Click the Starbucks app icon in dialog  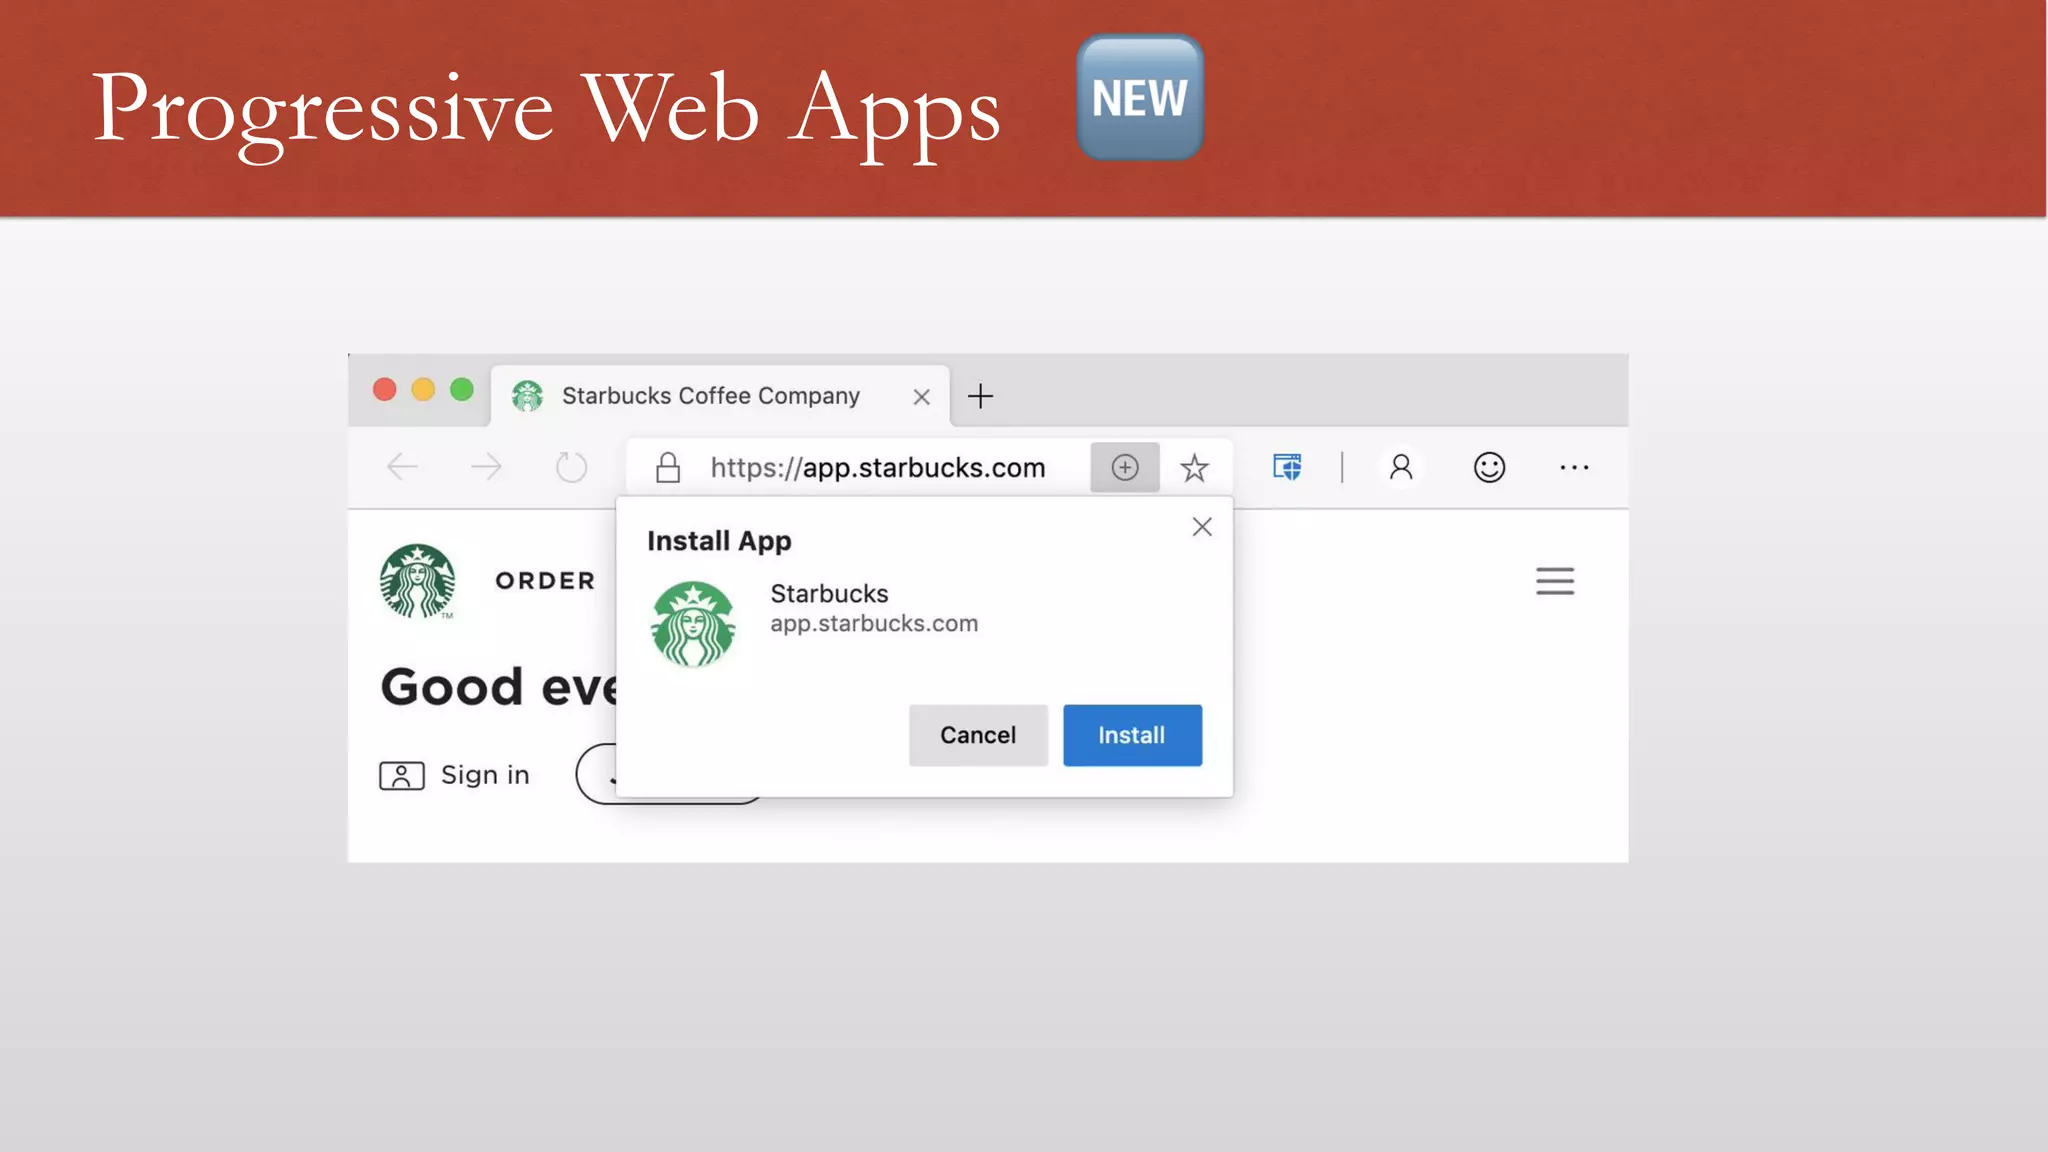tap(693, 624)
